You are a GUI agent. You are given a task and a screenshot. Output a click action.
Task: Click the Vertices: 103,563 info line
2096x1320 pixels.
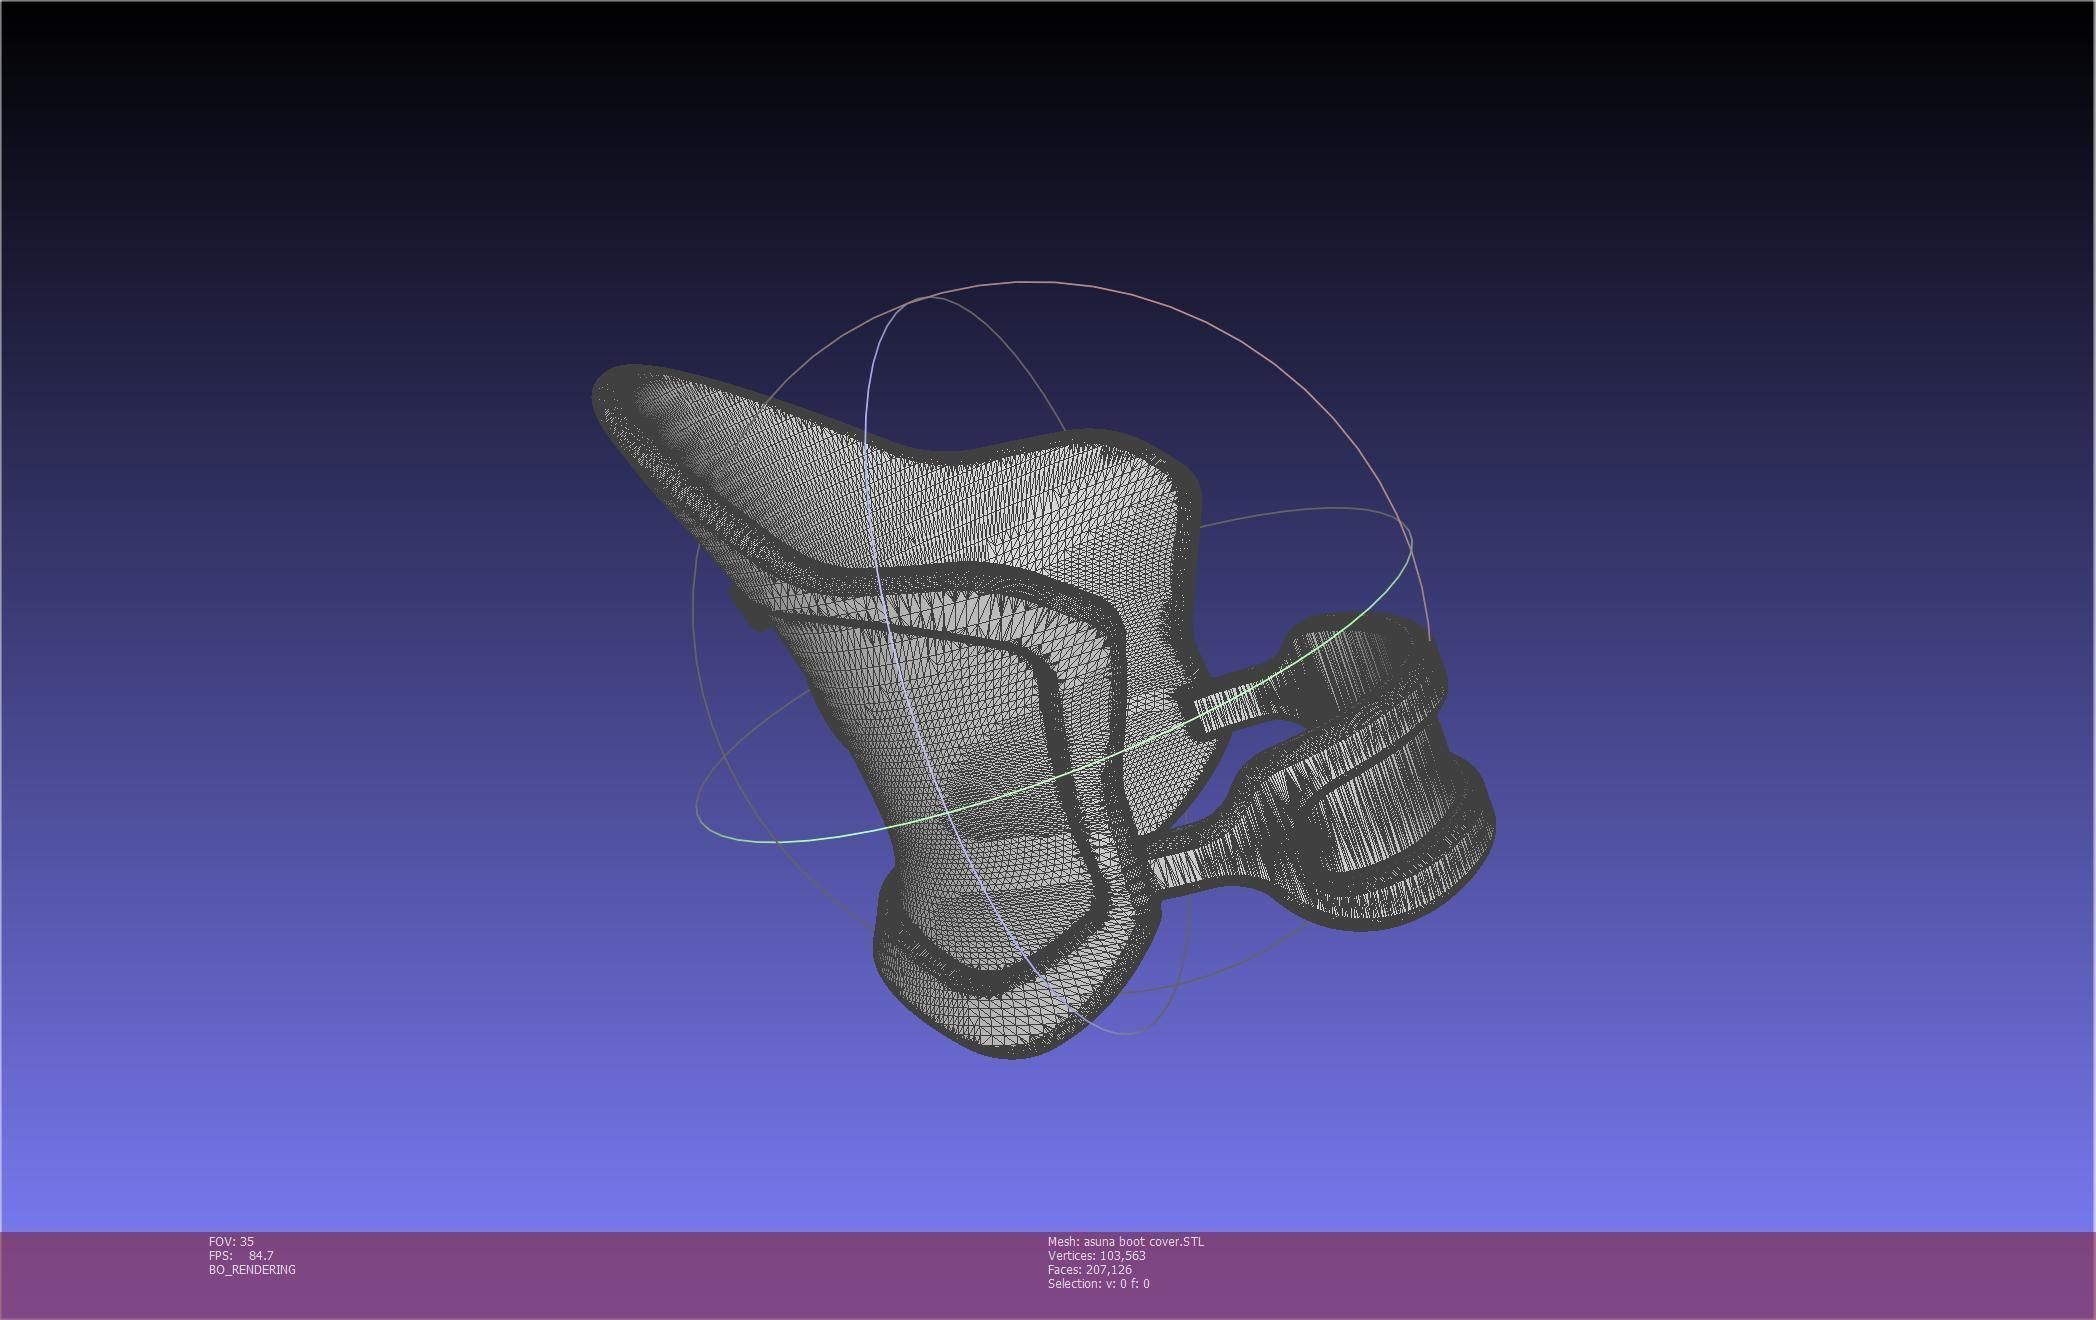pyautogui.click(x=1097, y=1255)
